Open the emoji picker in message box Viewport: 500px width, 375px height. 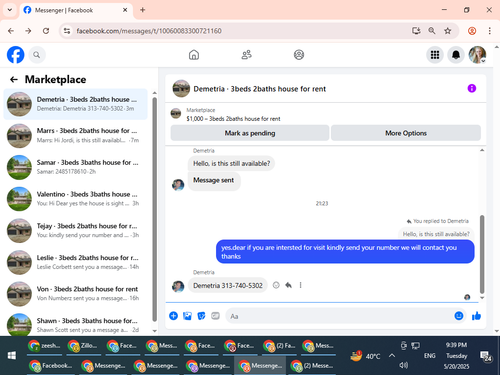click(x=459, y=316)
